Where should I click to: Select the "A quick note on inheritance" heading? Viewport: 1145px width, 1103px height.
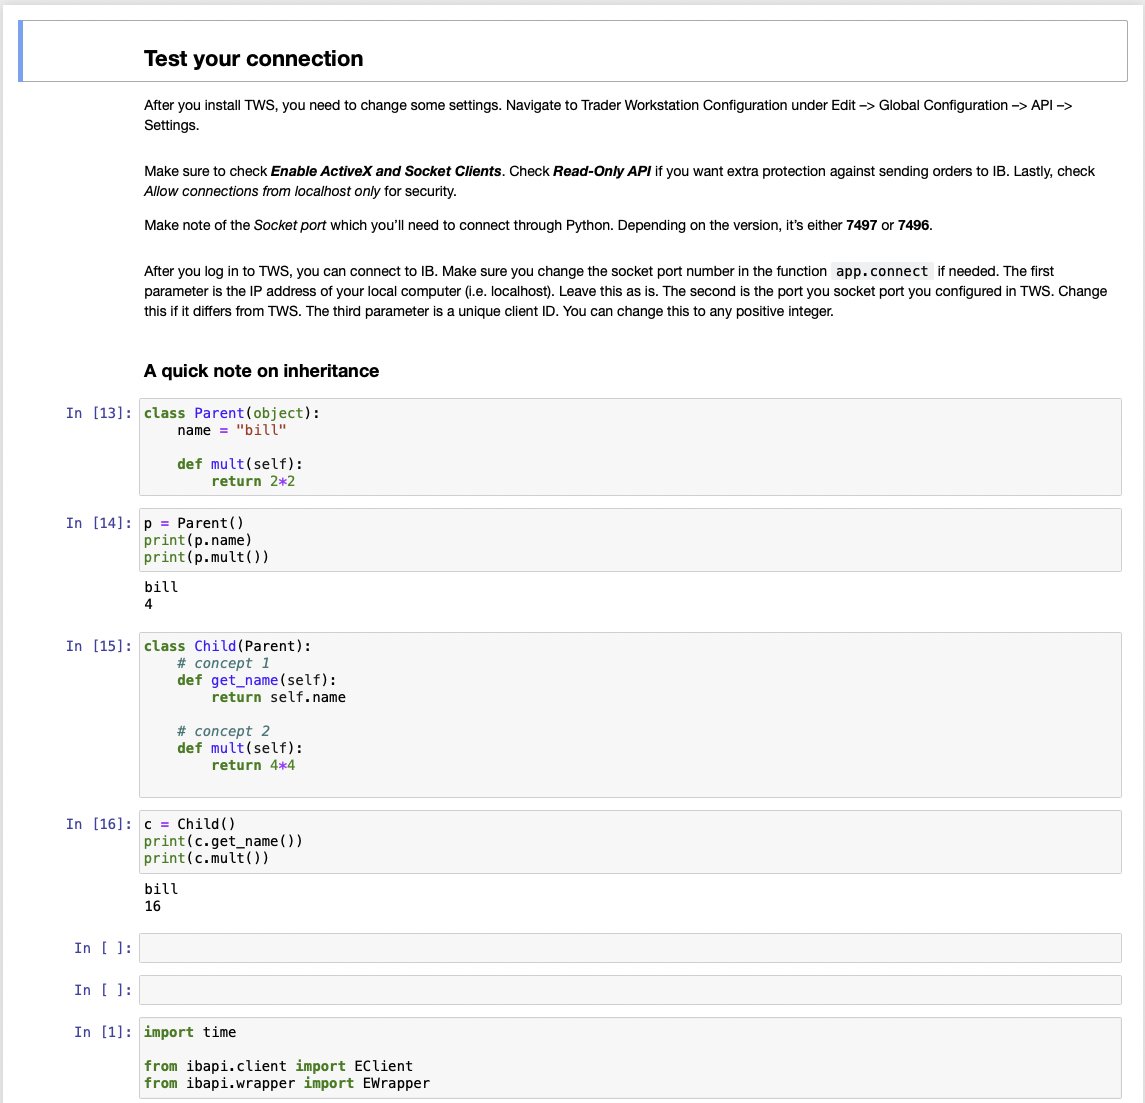pyautogui.click(x=261, y=371)
